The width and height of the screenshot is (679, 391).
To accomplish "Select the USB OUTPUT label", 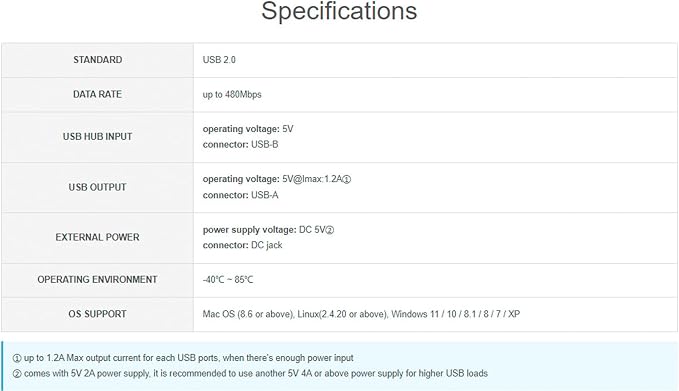I will (x=97, y=187).
